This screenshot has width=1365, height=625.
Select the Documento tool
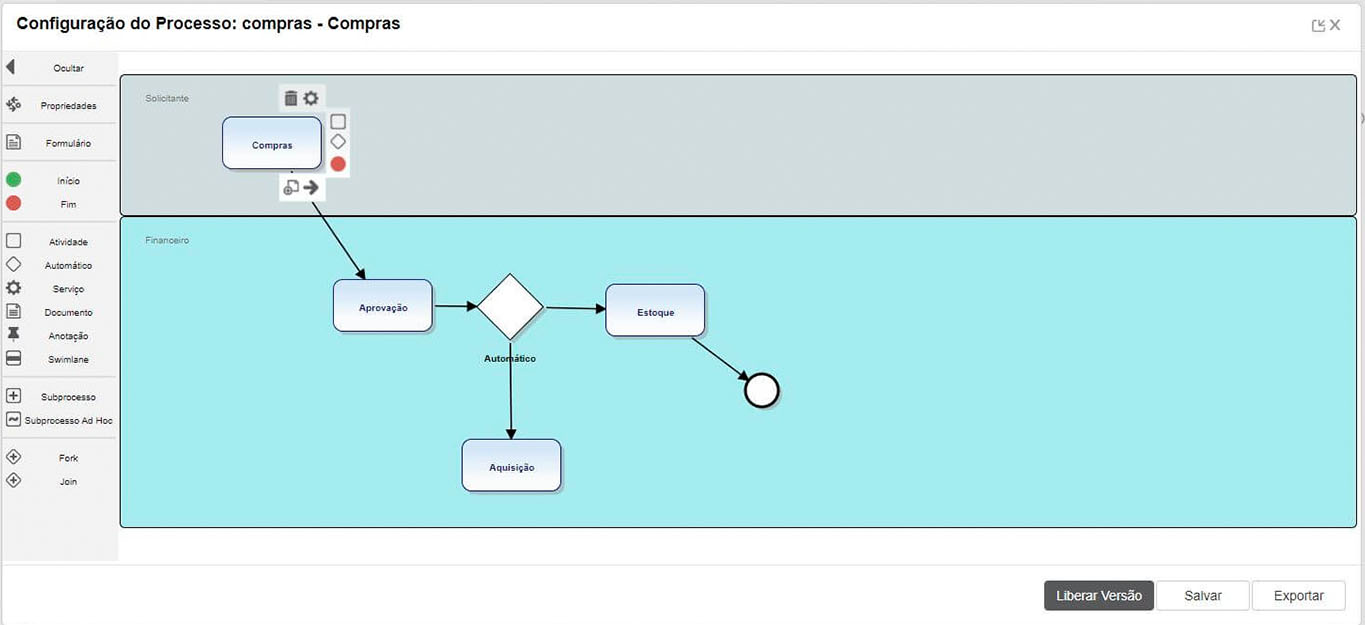(x=14, y=312)
